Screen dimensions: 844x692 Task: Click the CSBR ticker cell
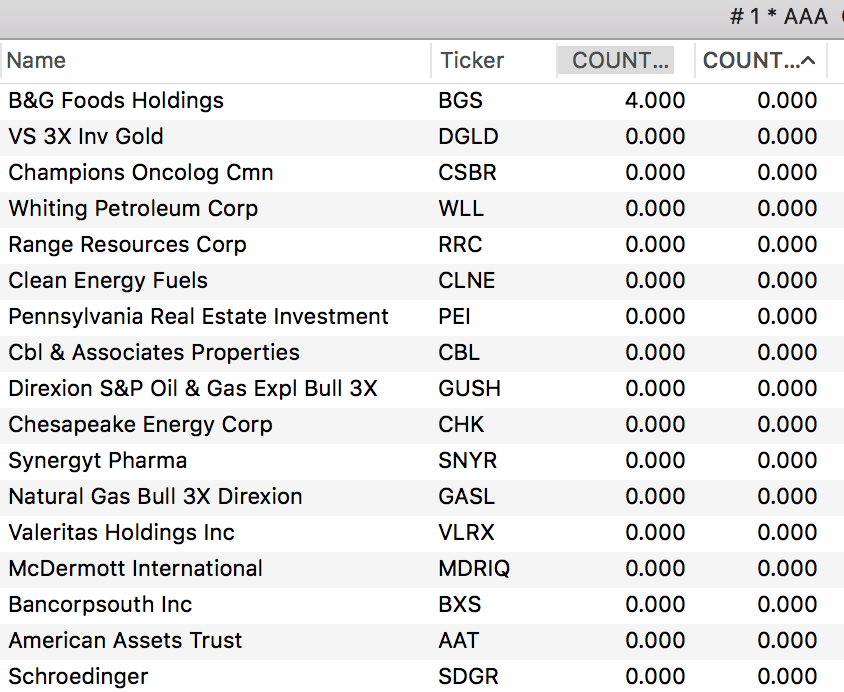(467, 173)
